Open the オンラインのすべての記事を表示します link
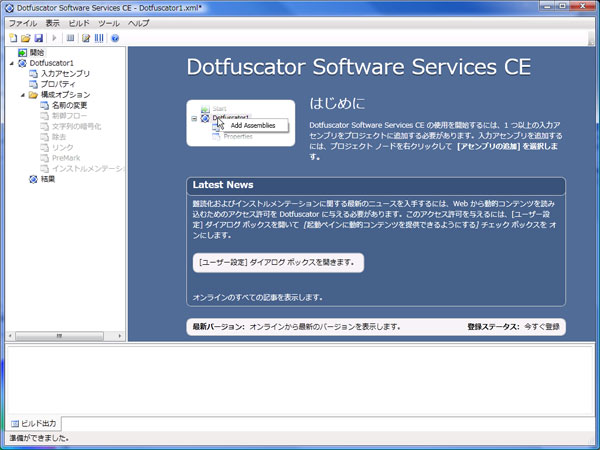This screenshot has height=450, width=600. (257, 297)
